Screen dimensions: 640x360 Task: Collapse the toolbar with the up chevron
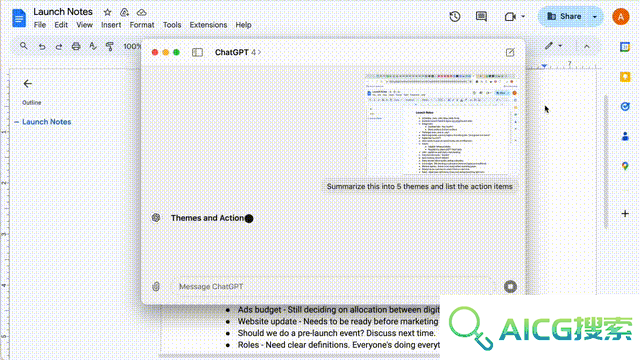pyautogui.click(x=587, y=47)
